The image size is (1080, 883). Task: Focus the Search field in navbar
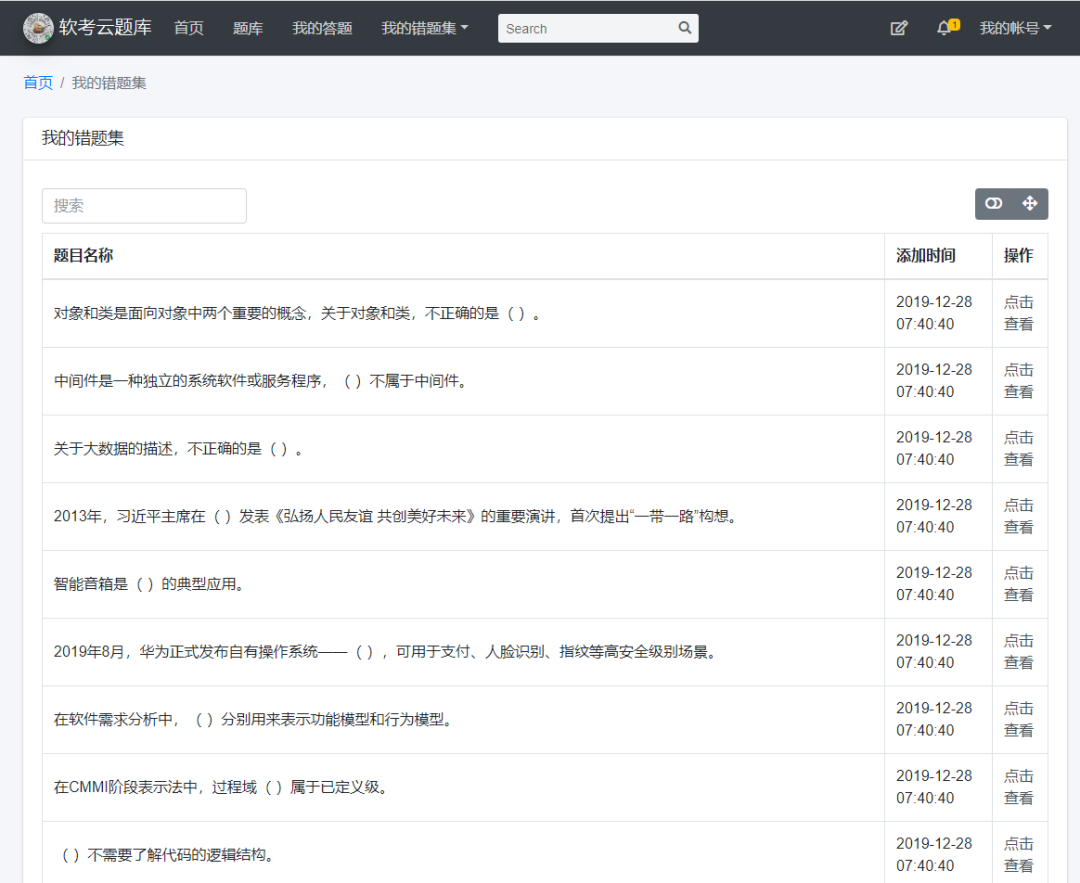pos(598,28)
